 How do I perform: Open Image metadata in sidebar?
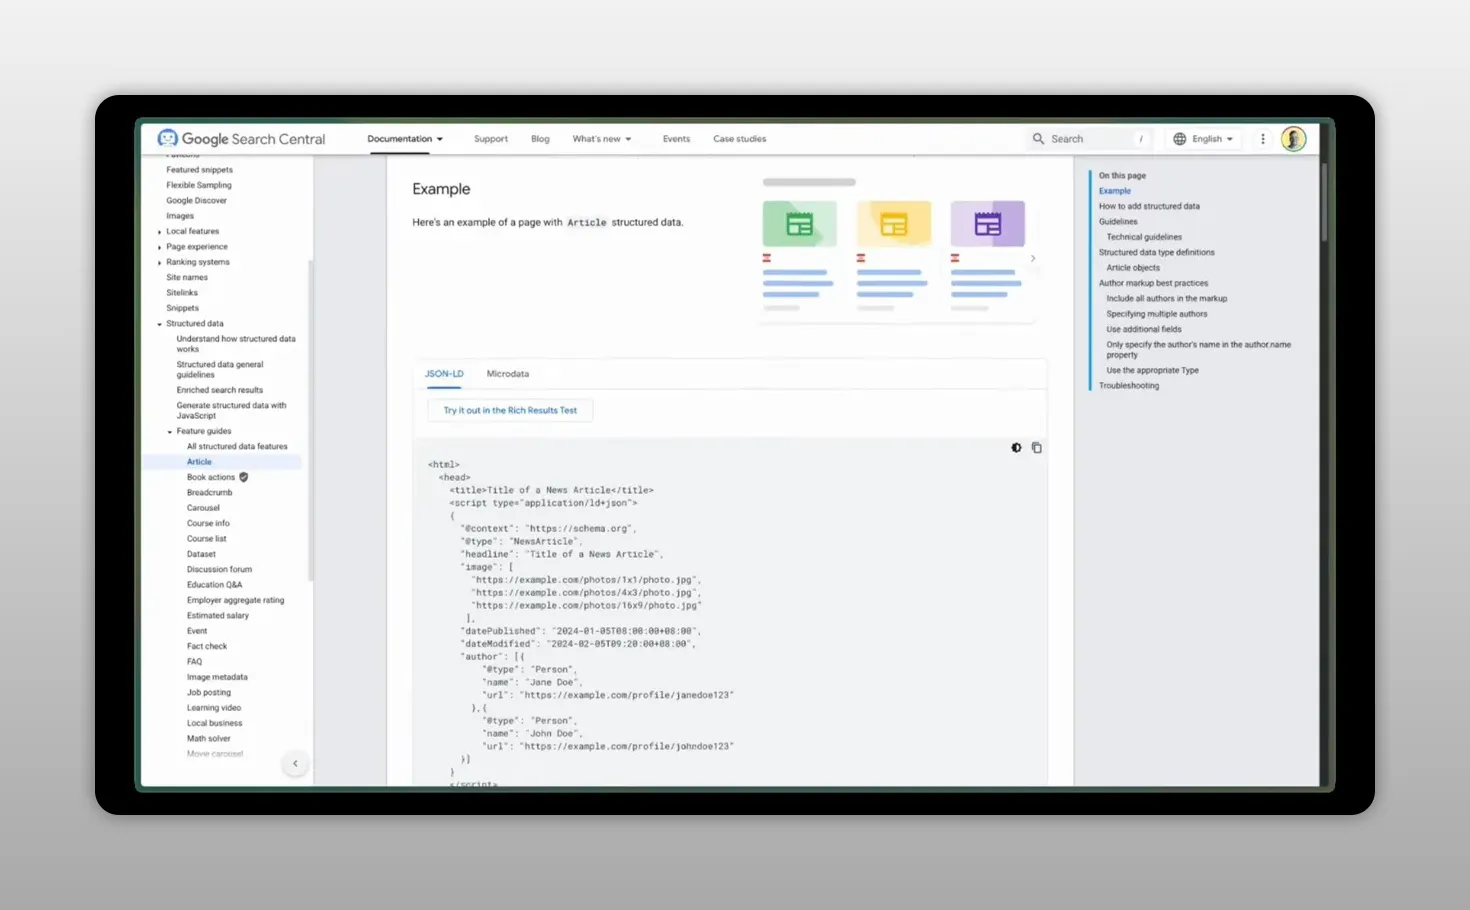point(217,678)
